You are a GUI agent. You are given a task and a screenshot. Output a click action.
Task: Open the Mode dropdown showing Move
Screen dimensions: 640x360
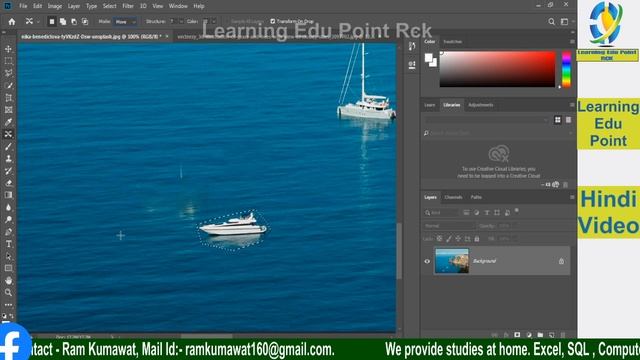coord(125,22)
